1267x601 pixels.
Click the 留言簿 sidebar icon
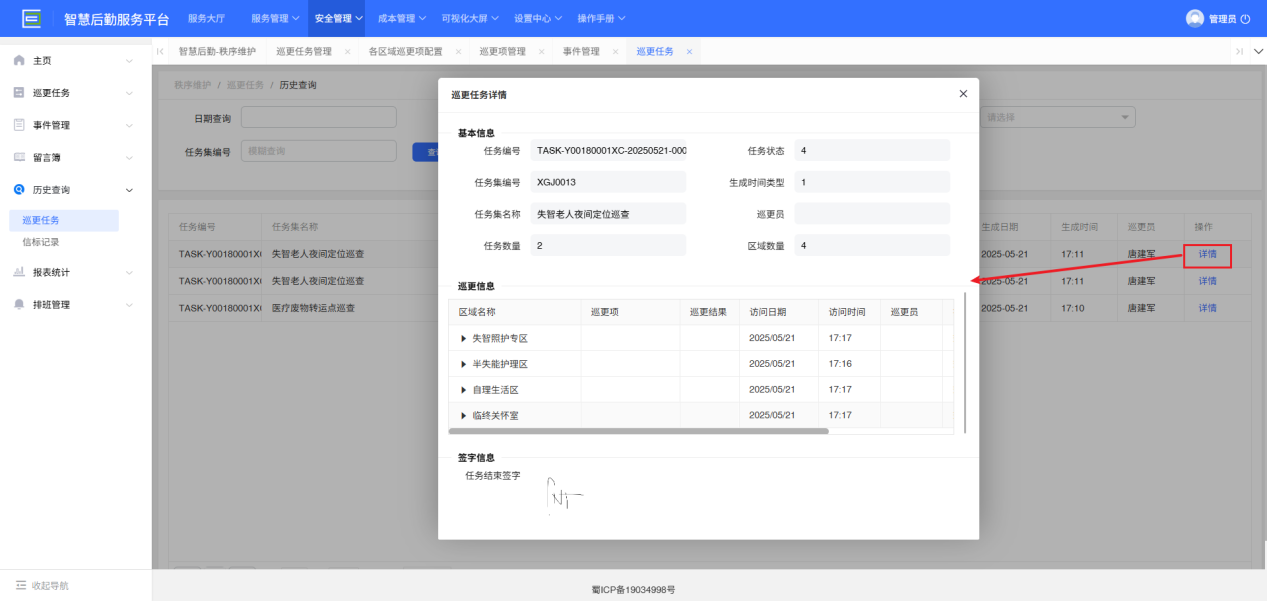point(19,157)
